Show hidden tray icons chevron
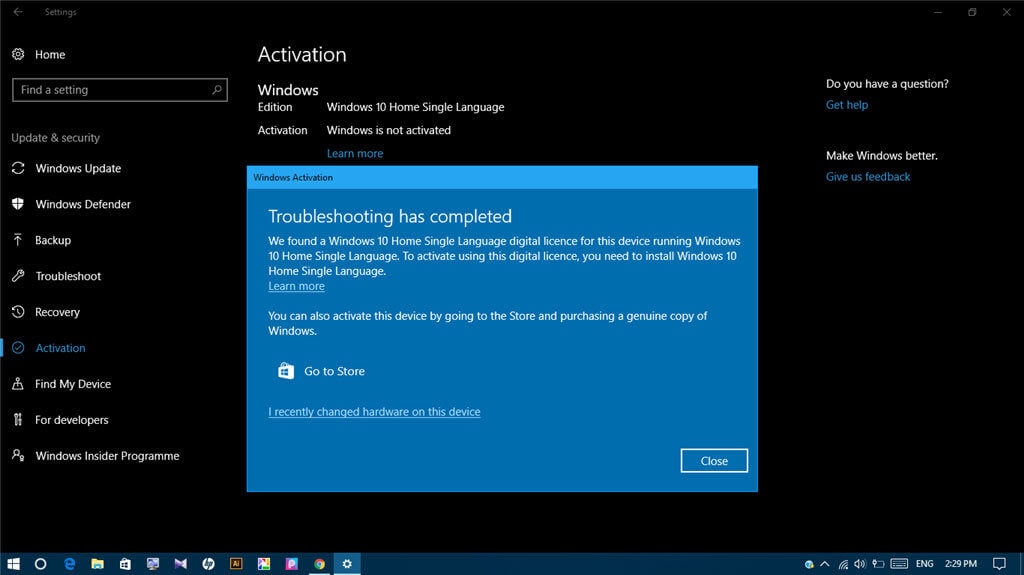This screenshot has height=575, width=1024. (825, 563)
